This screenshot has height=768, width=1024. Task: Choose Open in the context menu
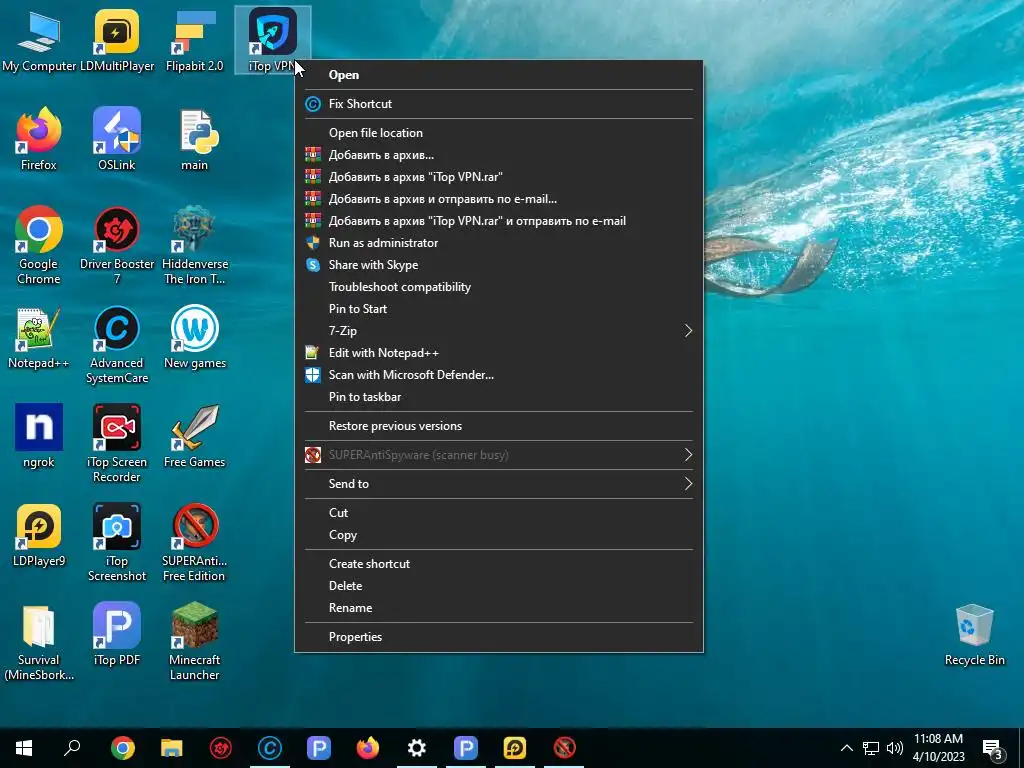[499, 74]
